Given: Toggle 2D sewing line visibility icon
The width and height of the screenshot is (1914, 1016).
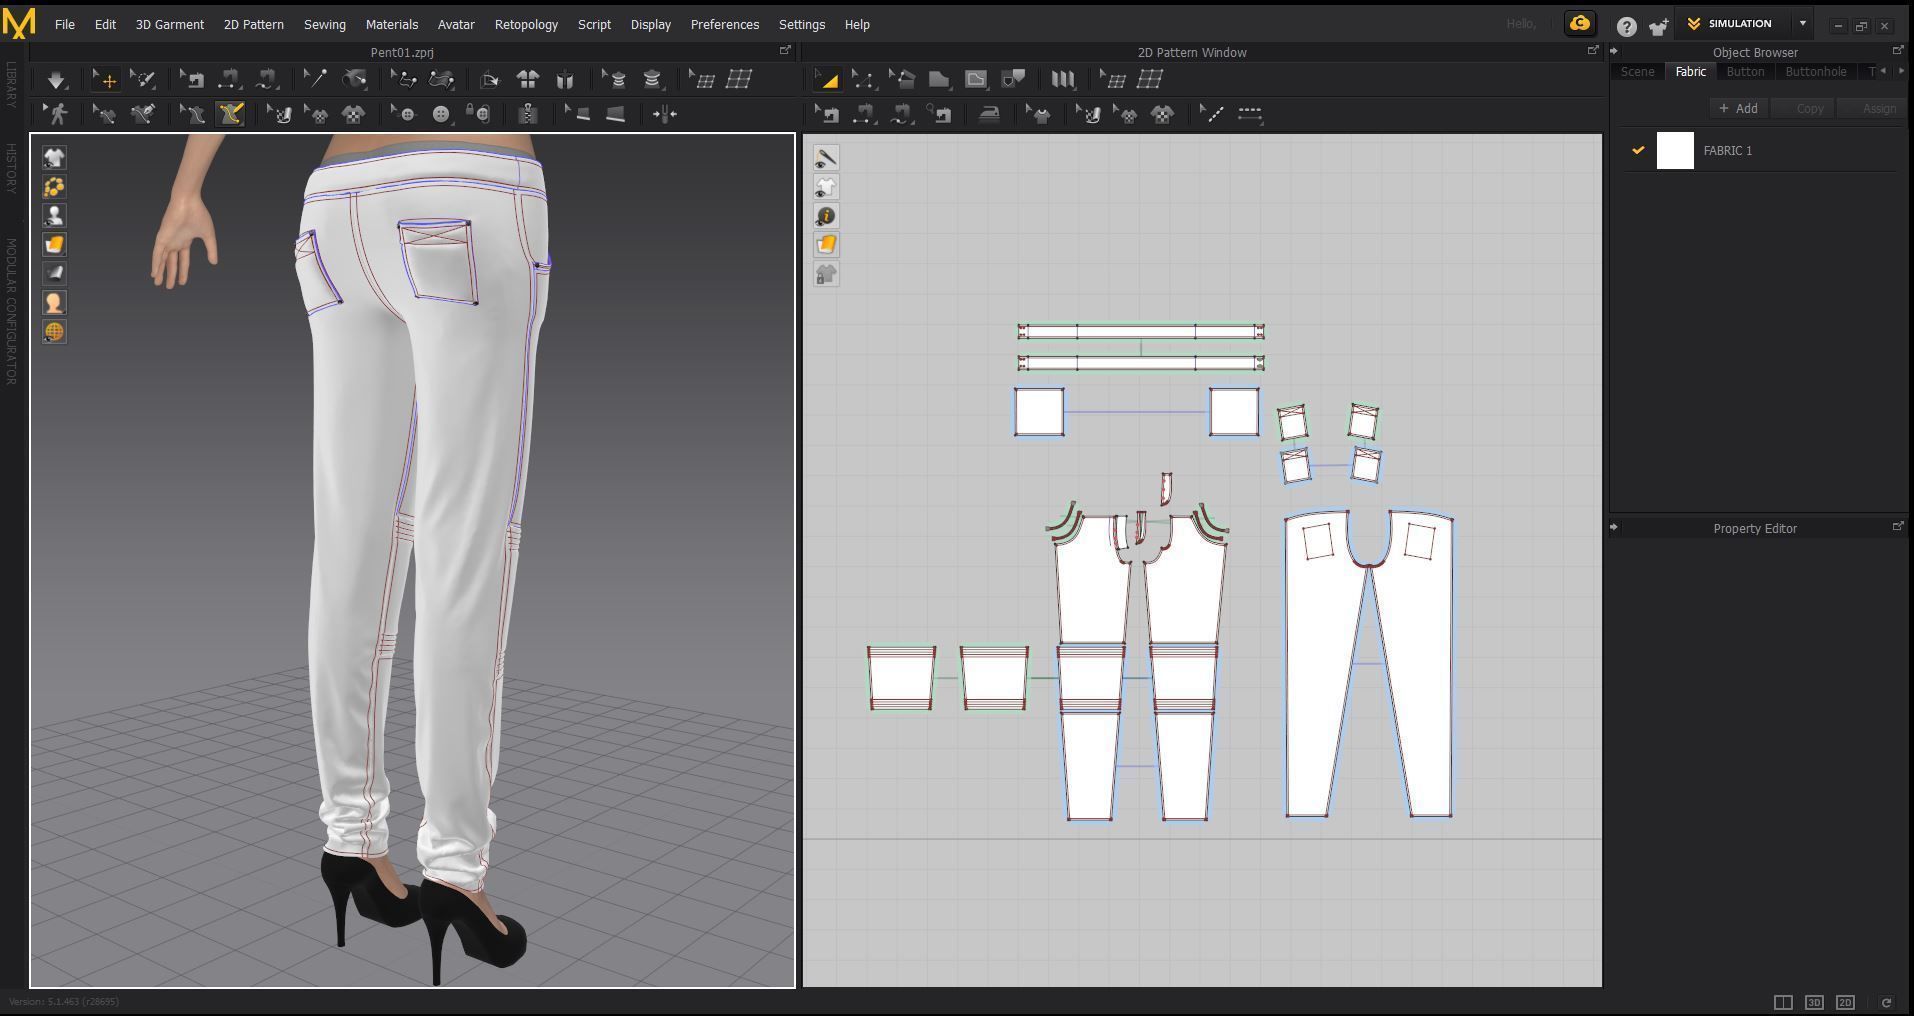Looking at the screenshot, I should (826, 158).
